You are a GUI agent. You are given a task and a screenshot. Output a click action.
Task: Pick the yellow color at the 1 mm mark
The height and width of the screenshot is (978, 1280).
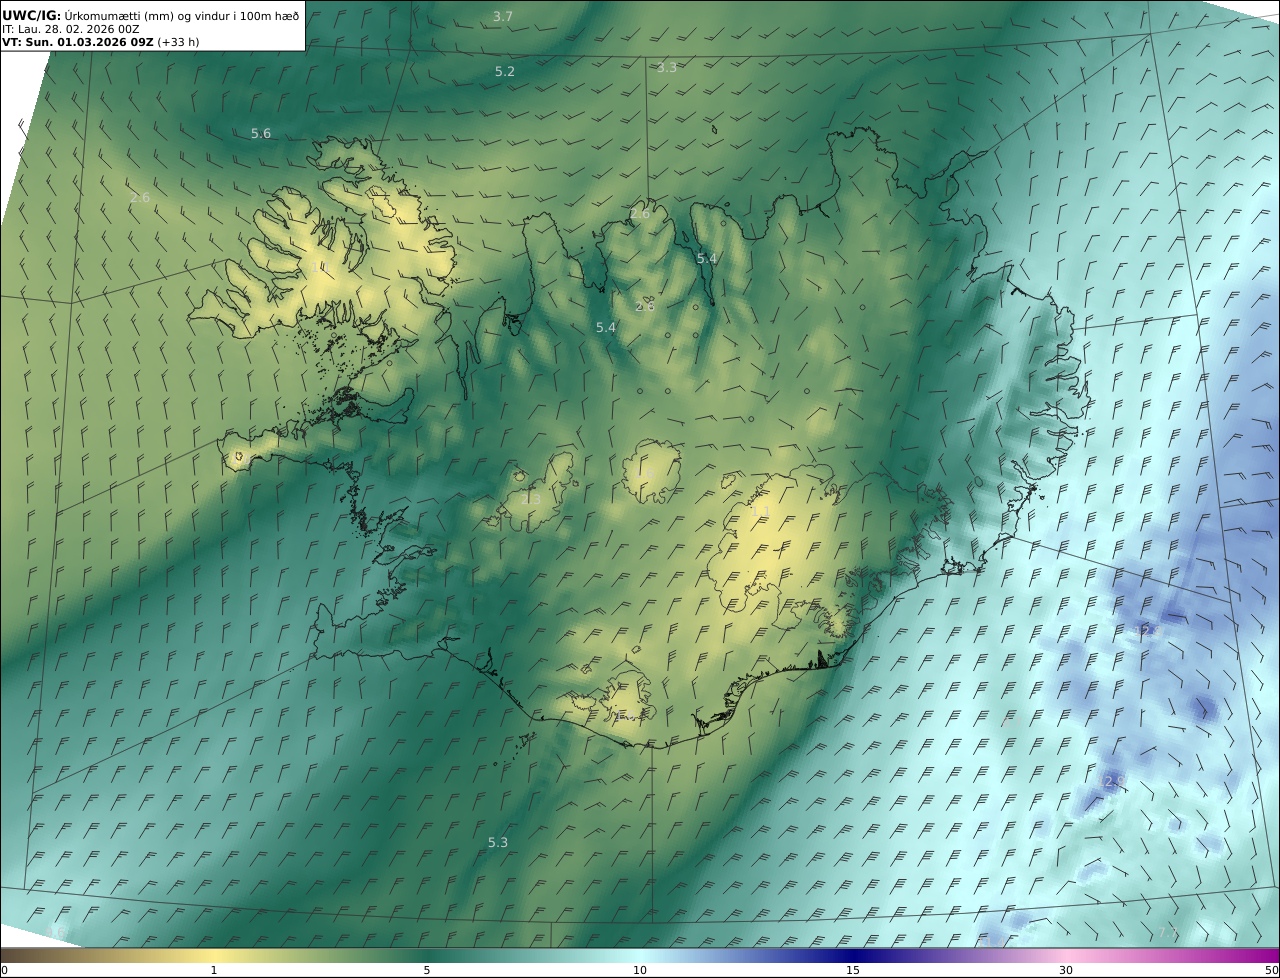coord(213,955)
